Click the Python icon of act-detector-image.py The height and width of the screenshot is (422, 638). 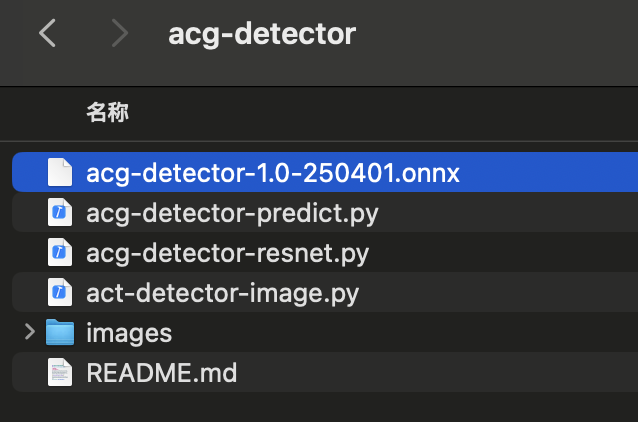[60, 292]
